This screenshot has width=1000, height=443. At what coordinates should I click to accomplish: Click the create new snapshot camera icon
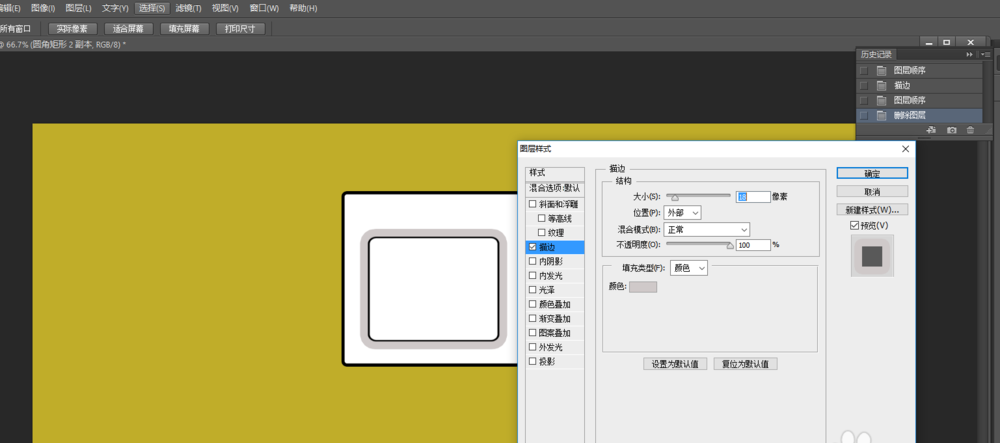(951, 131)
